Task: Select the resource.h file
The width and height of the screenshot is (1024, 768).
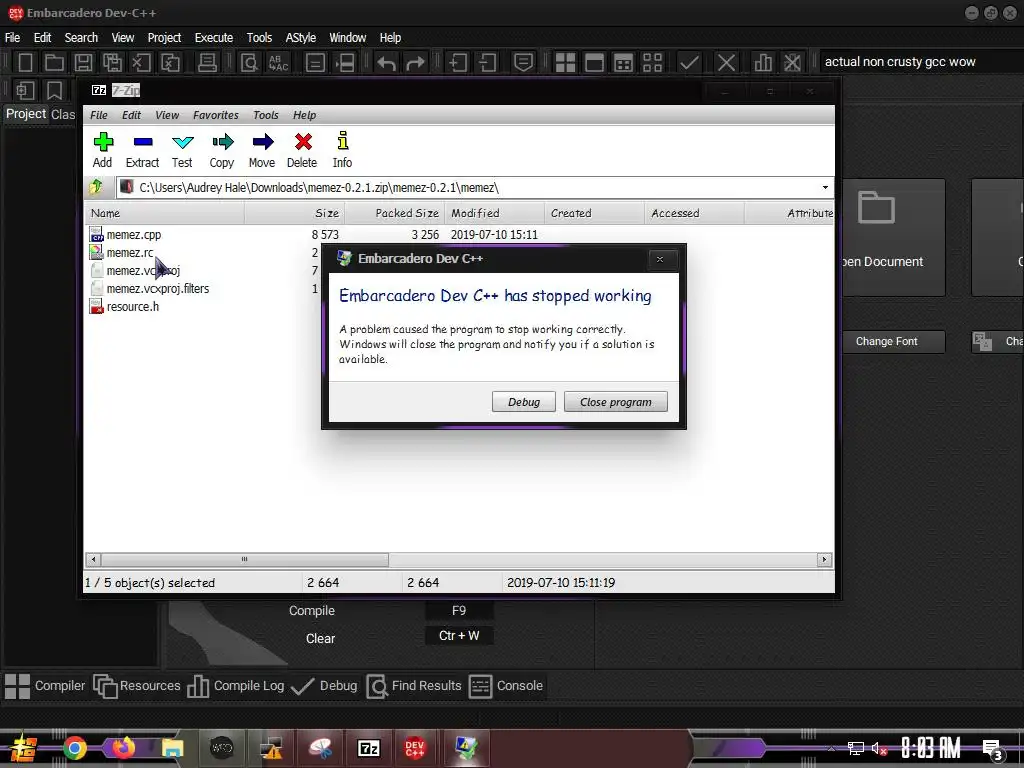Action: tap(133, 307)
